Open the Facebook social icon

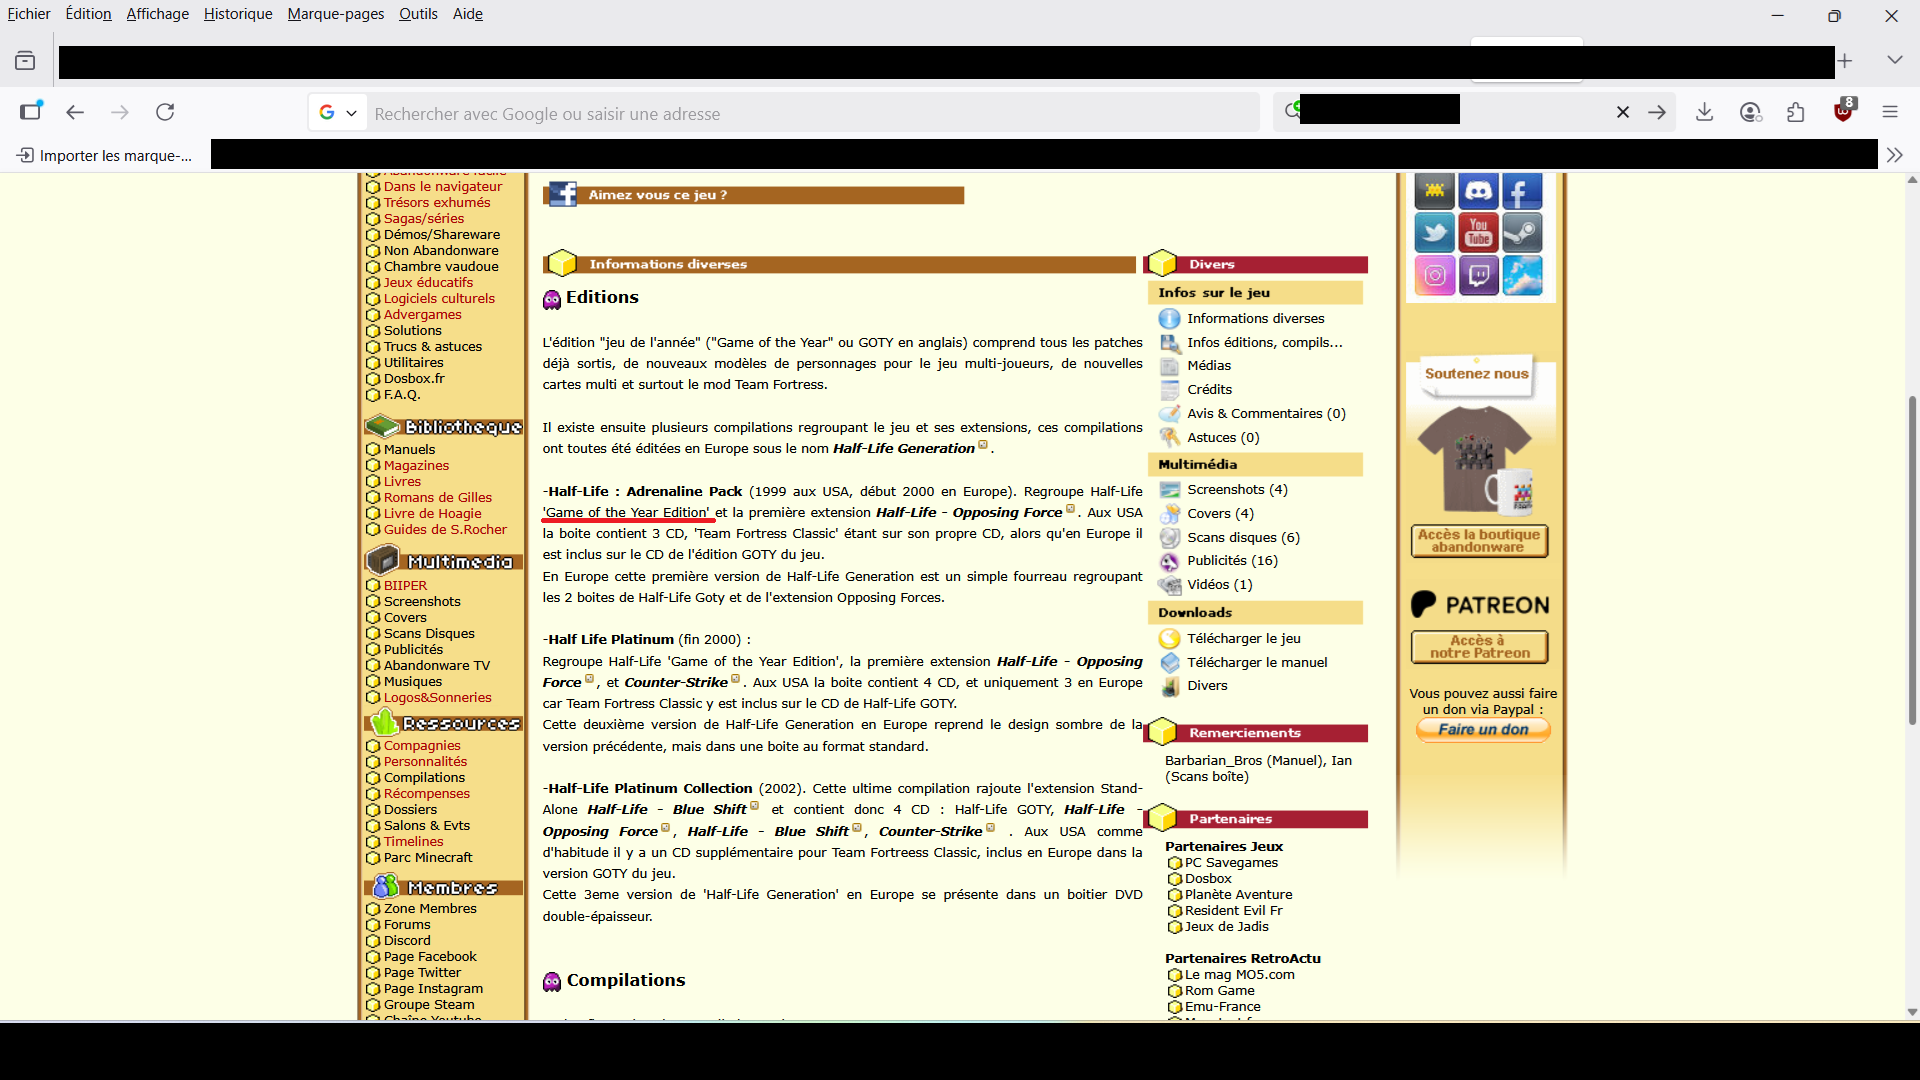click(1522, 190)
